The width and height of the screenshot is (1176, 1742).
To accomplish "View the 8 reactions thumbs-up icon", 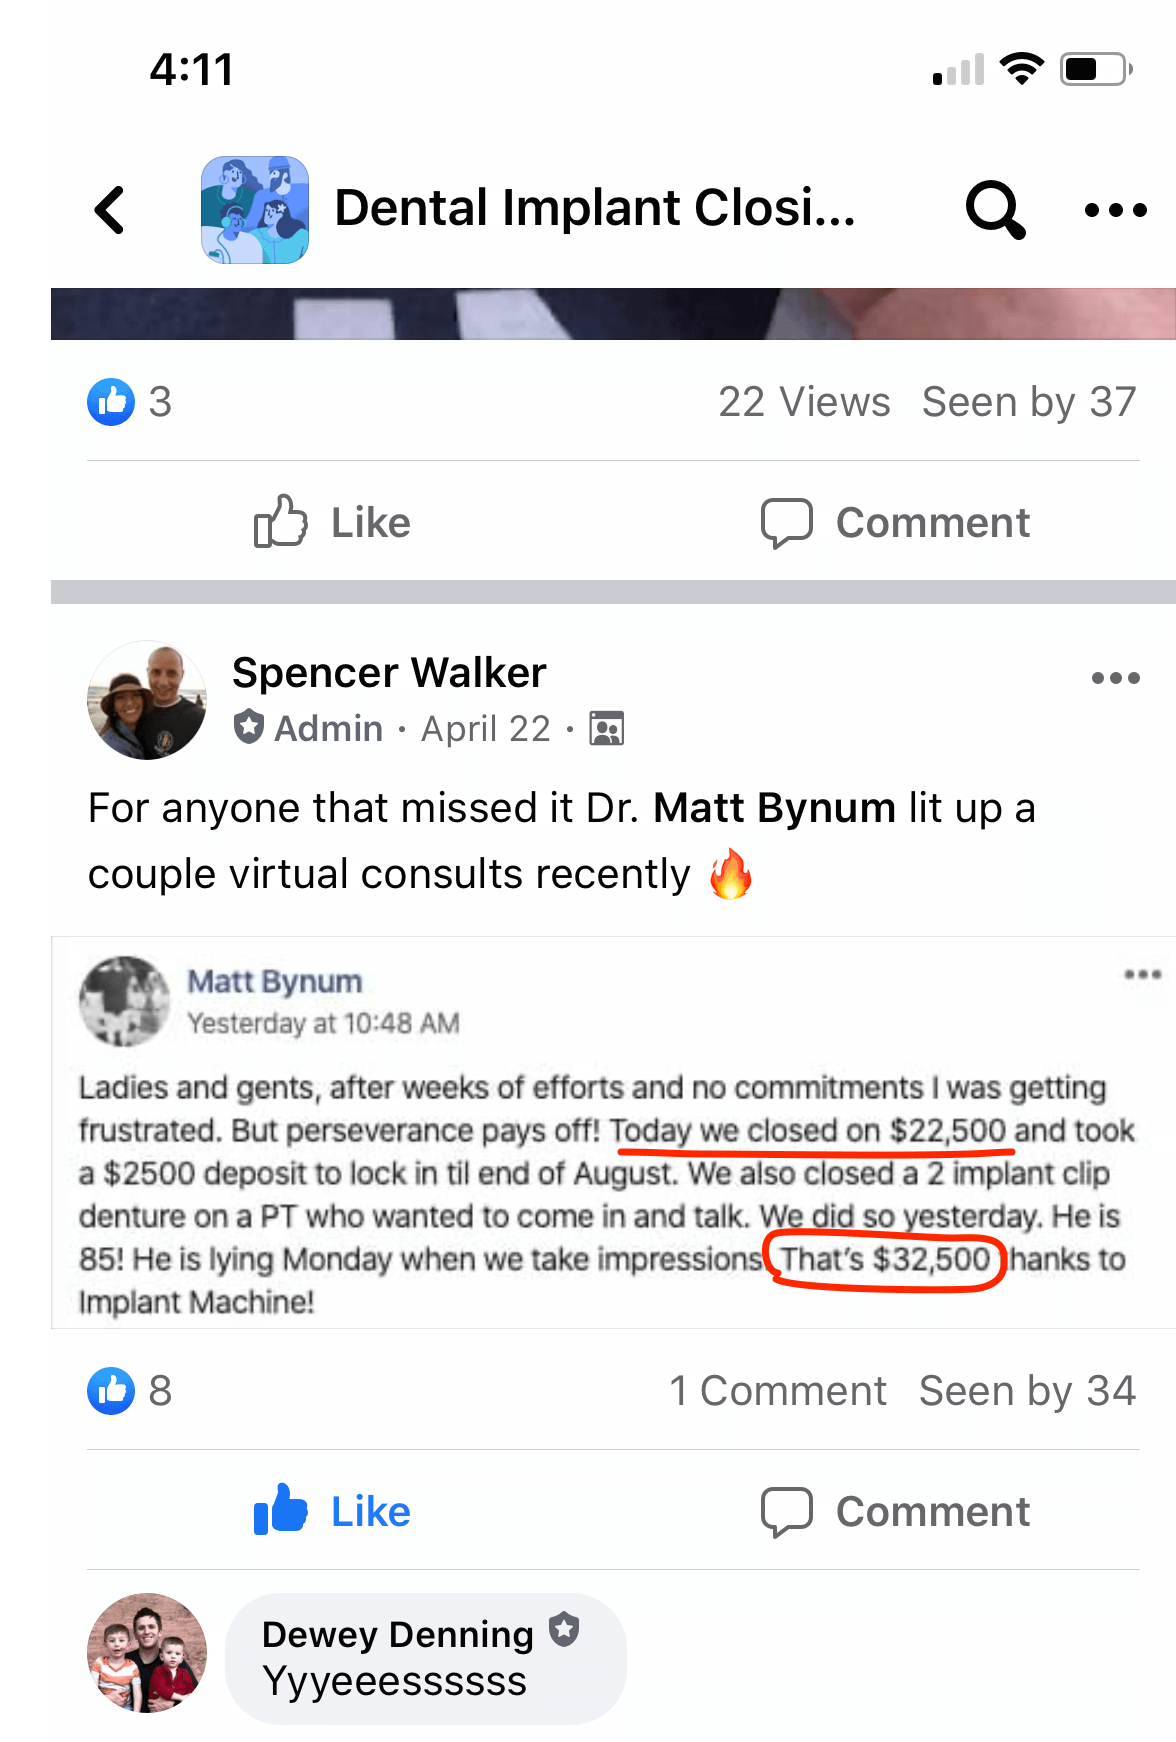I will click(x=111, y=1391).
